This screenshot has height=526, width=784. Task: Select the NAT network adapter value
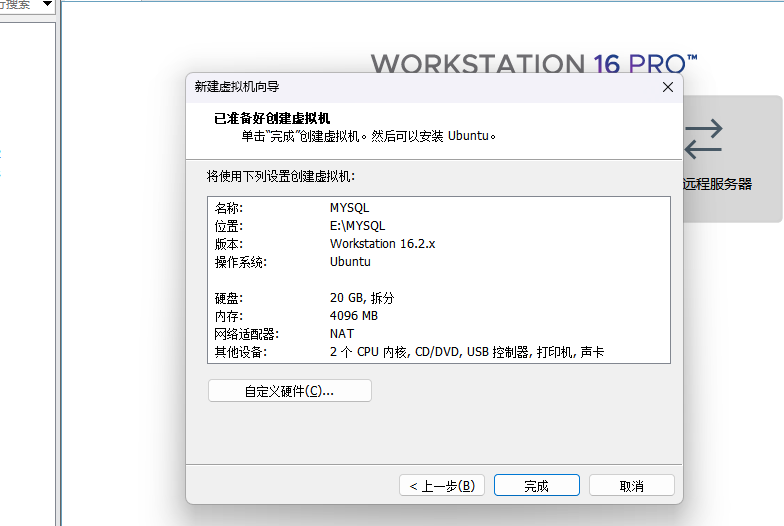[342, 334]
